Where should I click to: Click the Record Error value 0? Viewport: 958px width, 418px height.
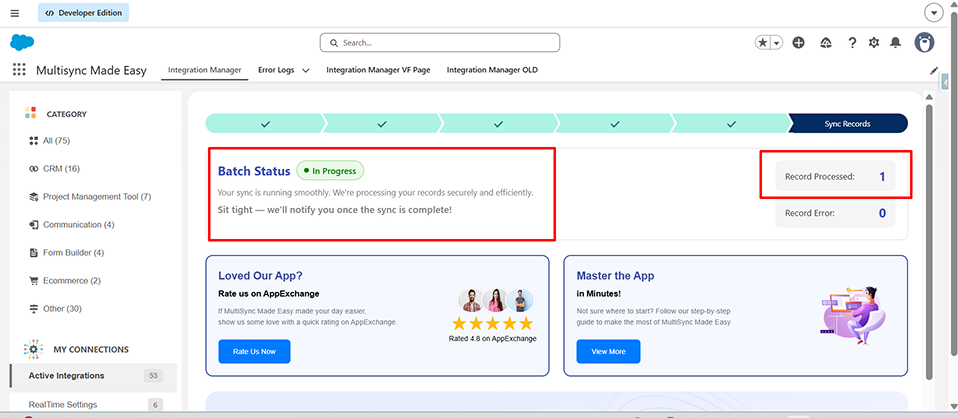(882, 213)
